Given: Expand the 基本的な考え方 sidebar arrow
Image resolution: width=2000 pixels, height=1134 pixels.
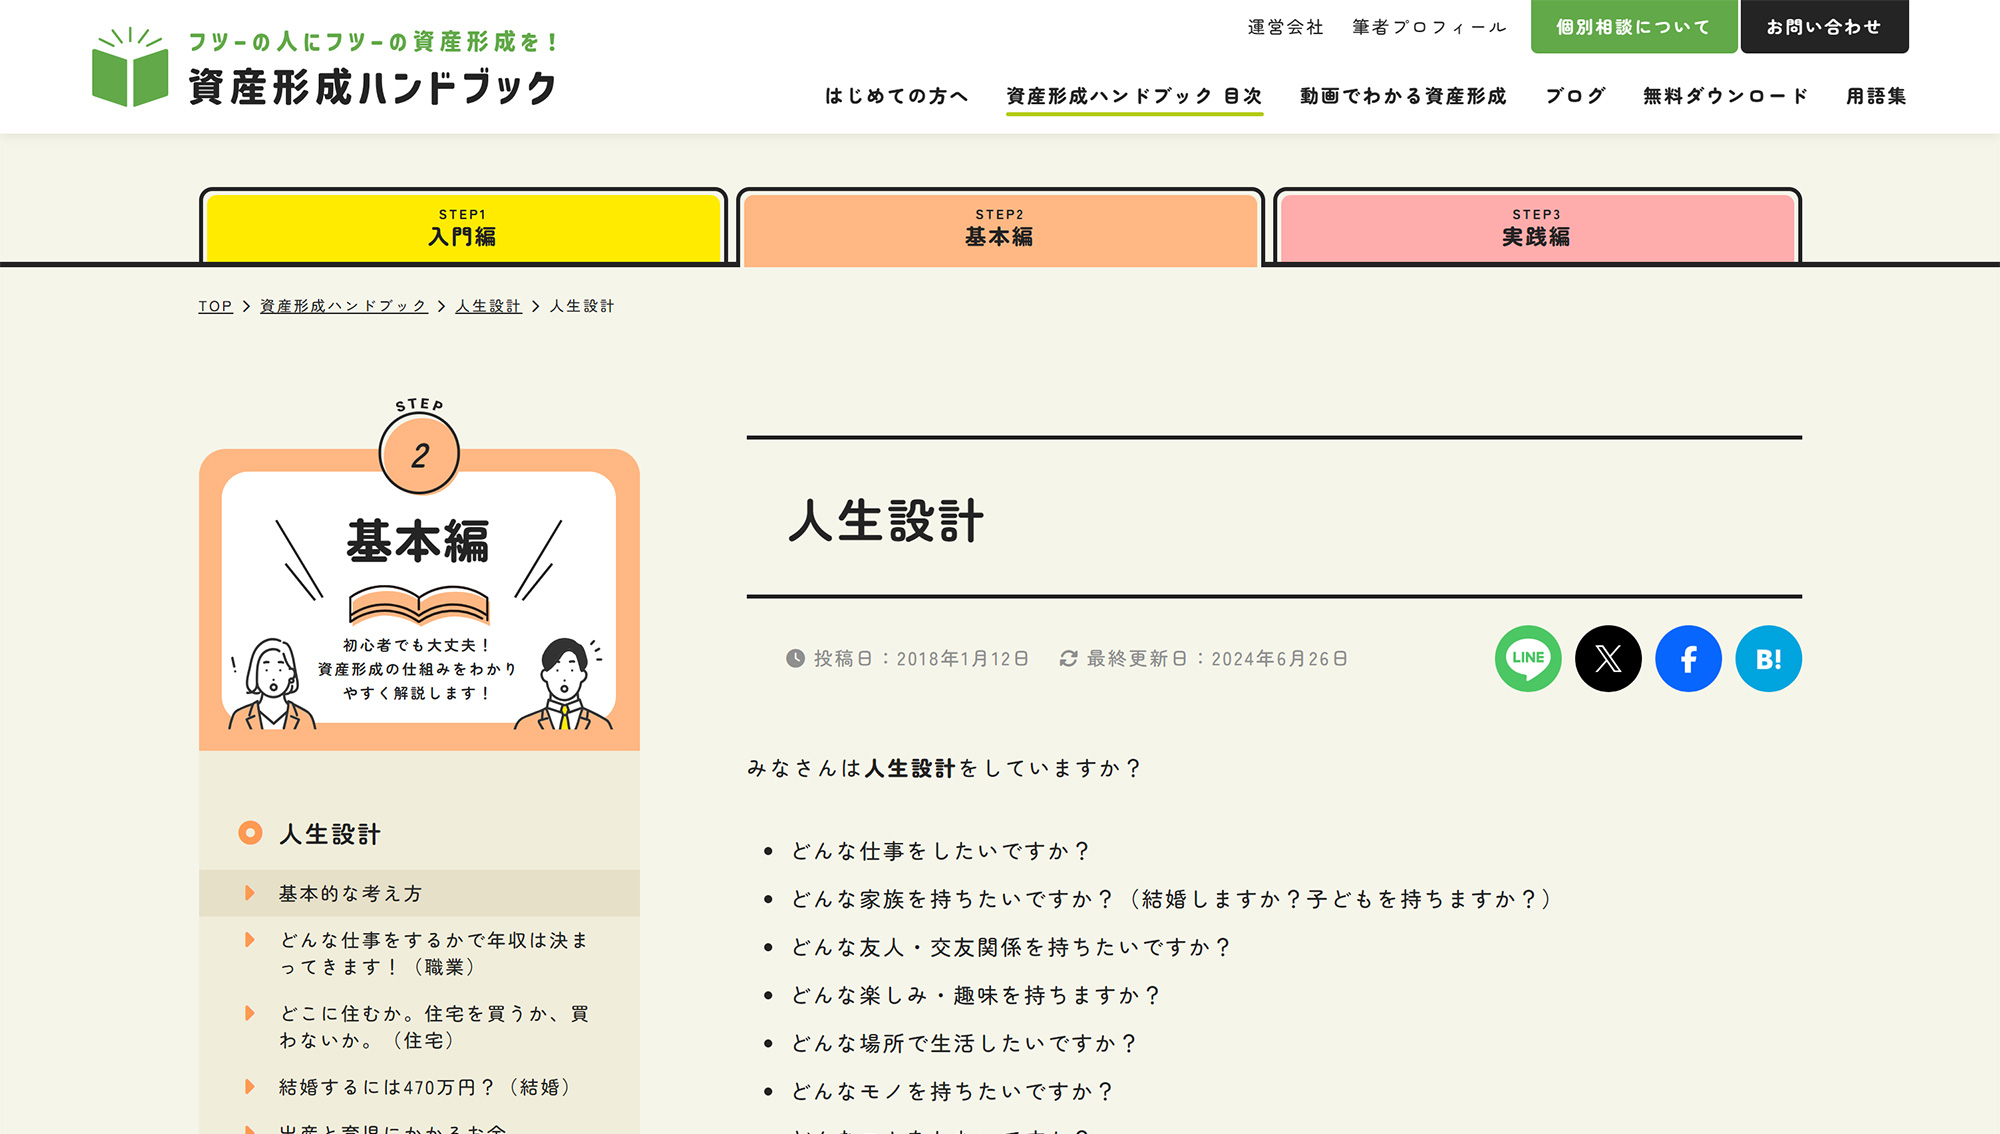Looking at the screenshot, I should click(249, 893).
